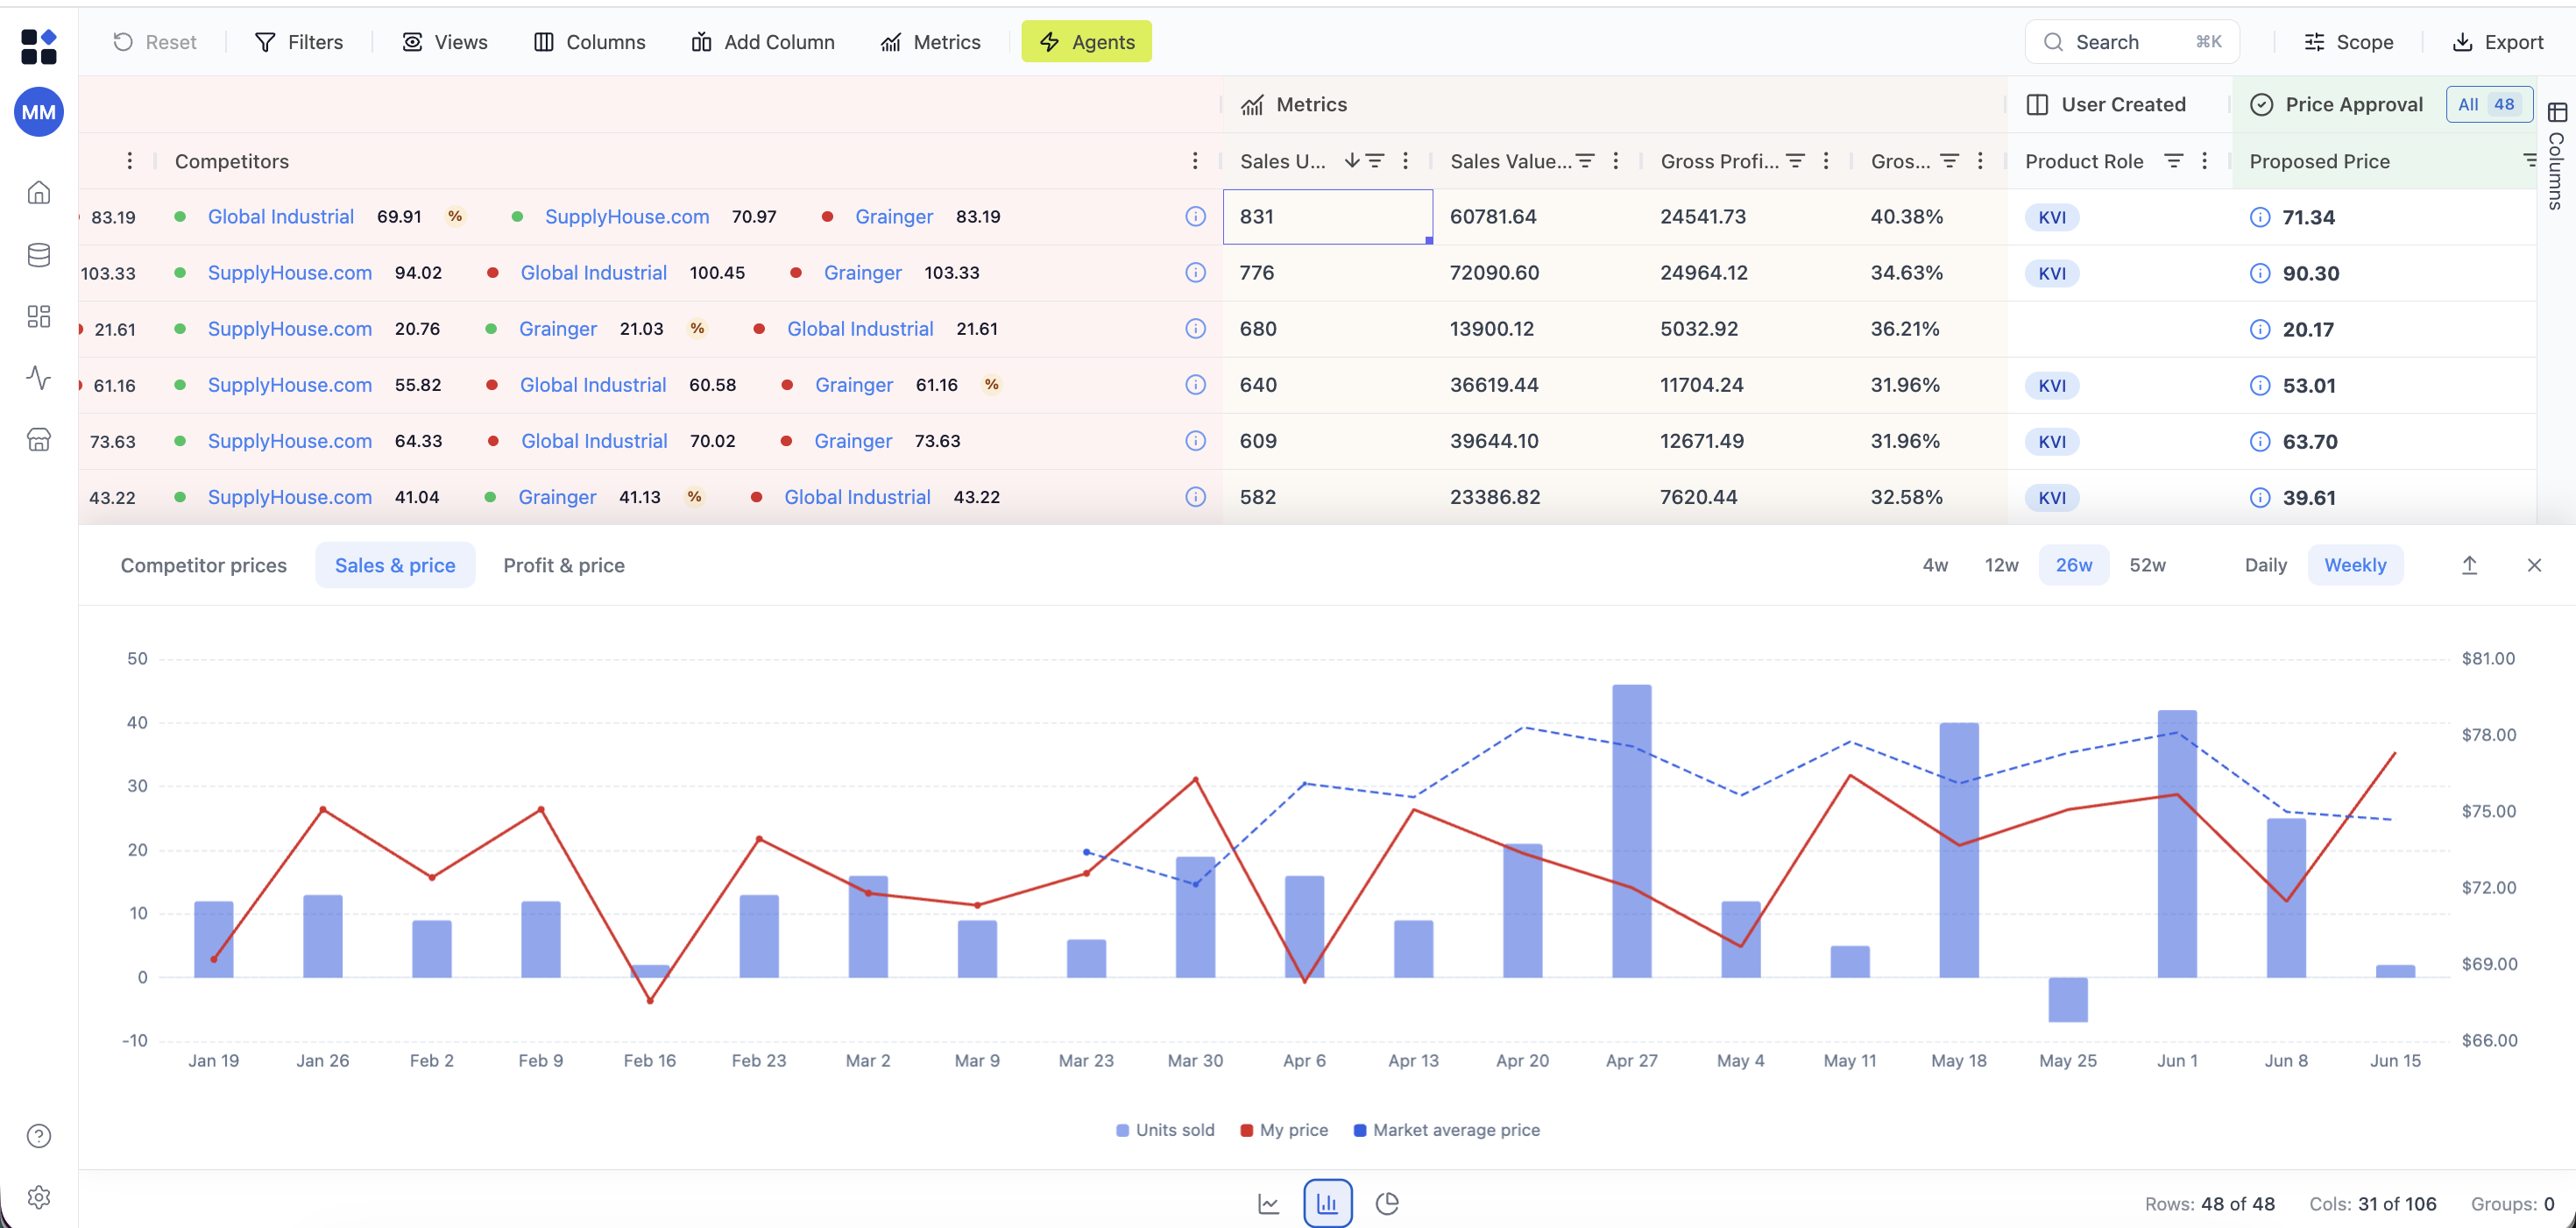2576x1228 pixels.
Task: Open the store icon in the sidebar
Action: (38, 440)
